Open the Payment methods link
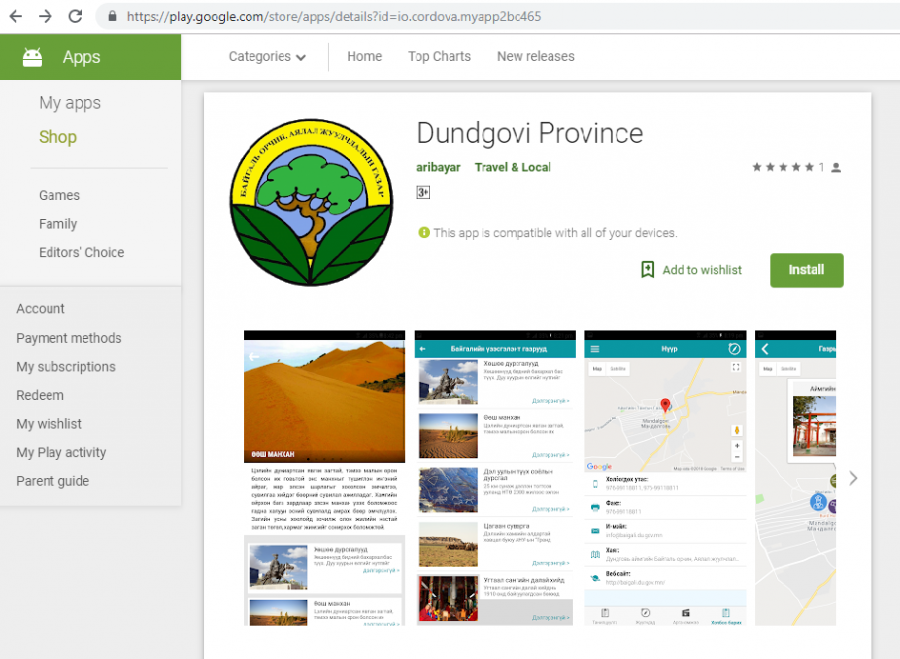 (69, 338)
